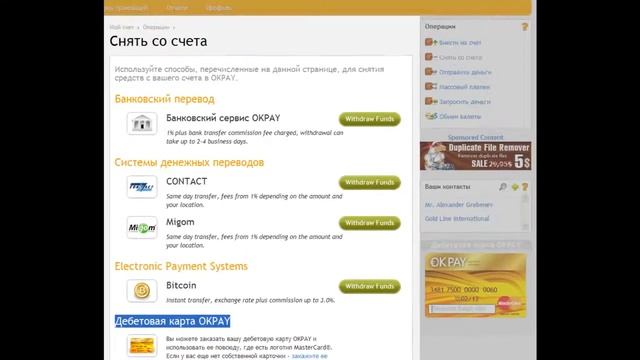The height and width of the screenshot is (360, 640).
Task: Click the закажите ее link at the bottom
Action: click(309, 356)
